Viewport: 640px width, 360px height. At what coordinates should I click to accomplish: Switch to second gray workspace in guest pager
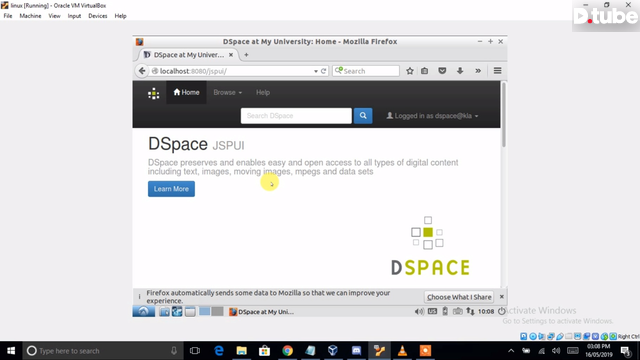click(218, 311)
